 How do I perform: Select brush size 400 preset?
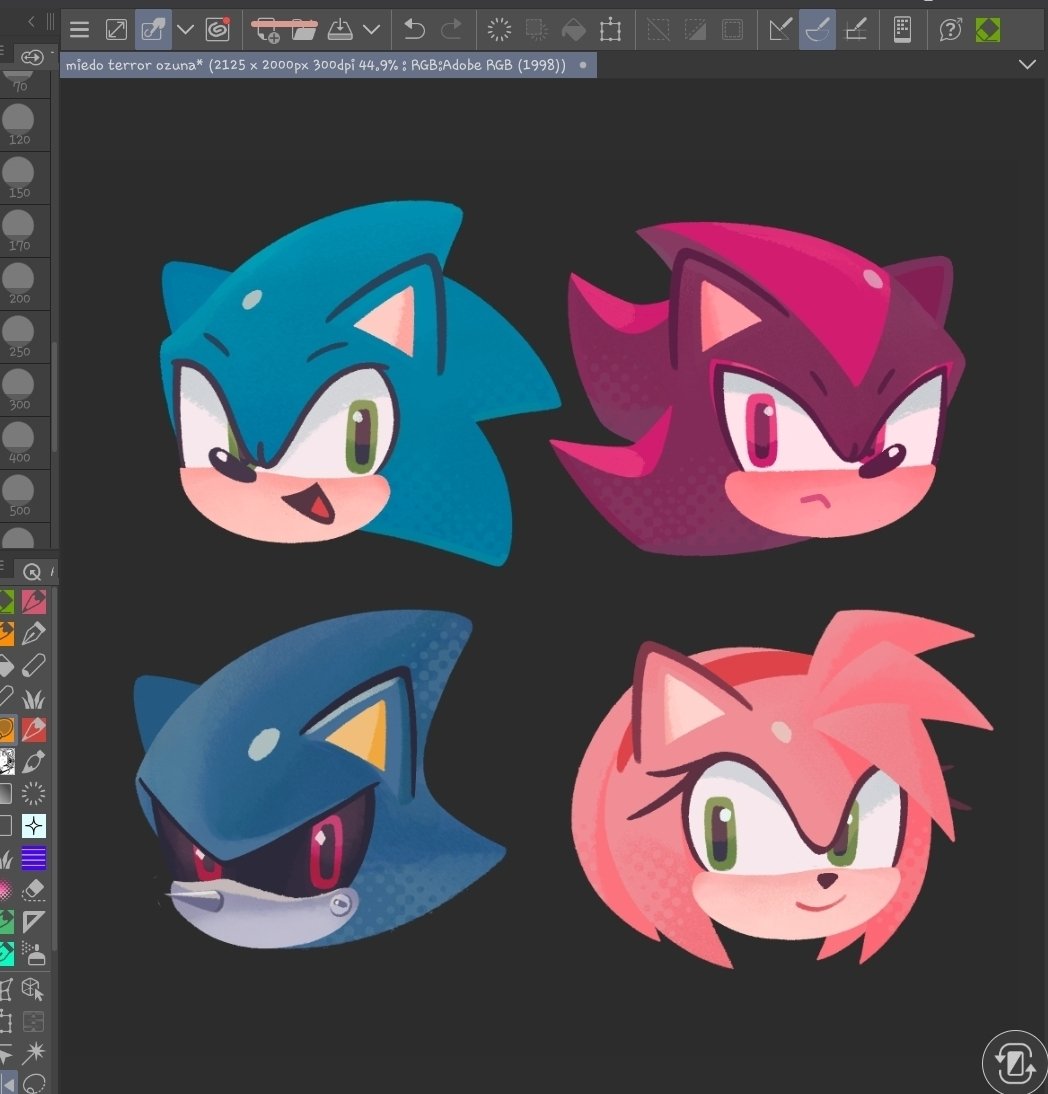pos(19,444)
